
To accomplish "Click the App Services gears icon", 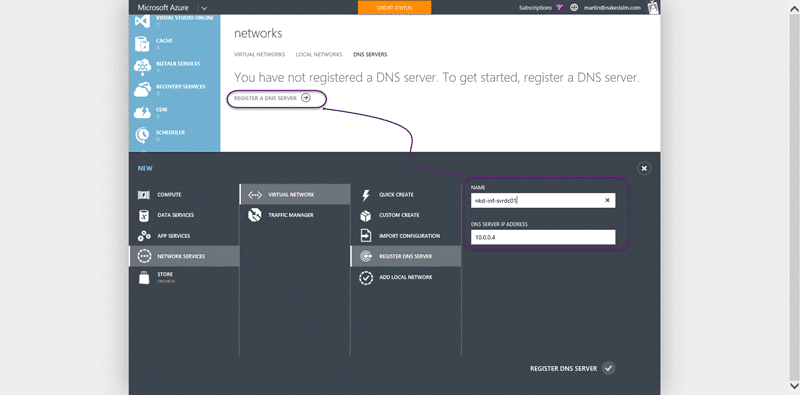I will pyautogui.click(x=144, y=236).
